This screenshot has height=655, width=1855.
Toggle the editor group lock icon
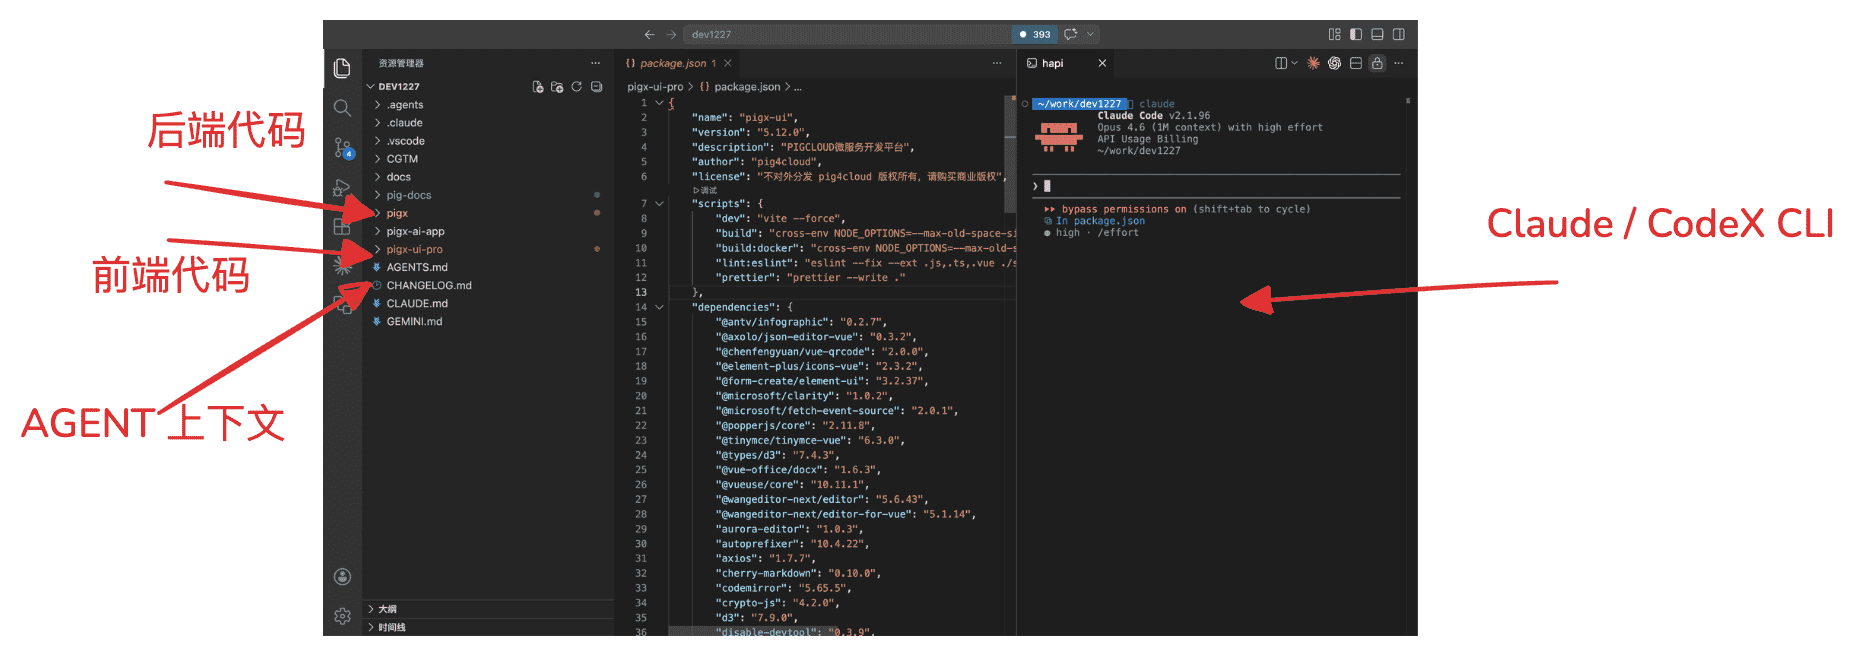(1377, 63)
